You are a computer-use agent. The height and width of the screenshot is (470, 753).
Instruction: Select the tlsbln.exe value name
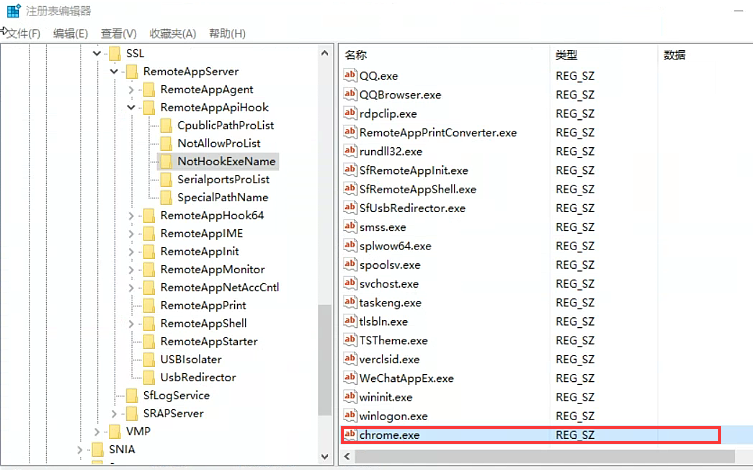point(383,322)
